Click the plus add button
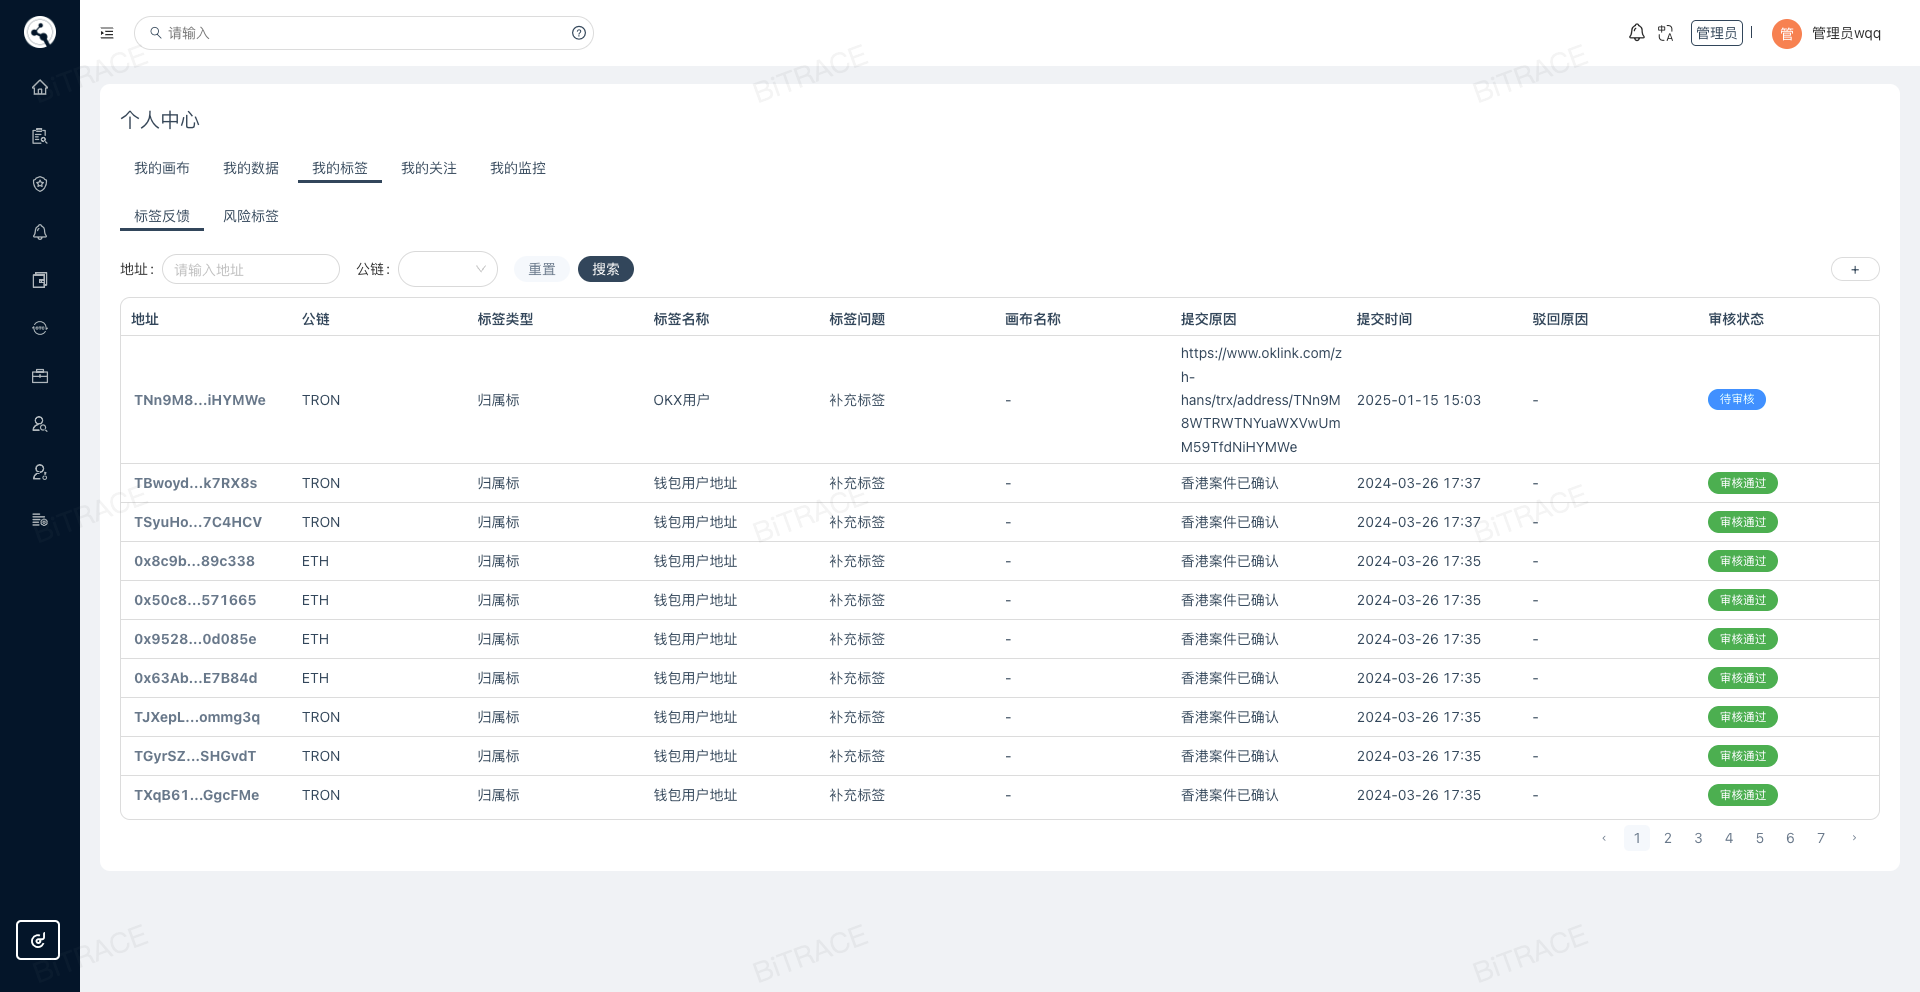Image resolution: width=1920 pixels, height=992 pixels. [1855, 269]
